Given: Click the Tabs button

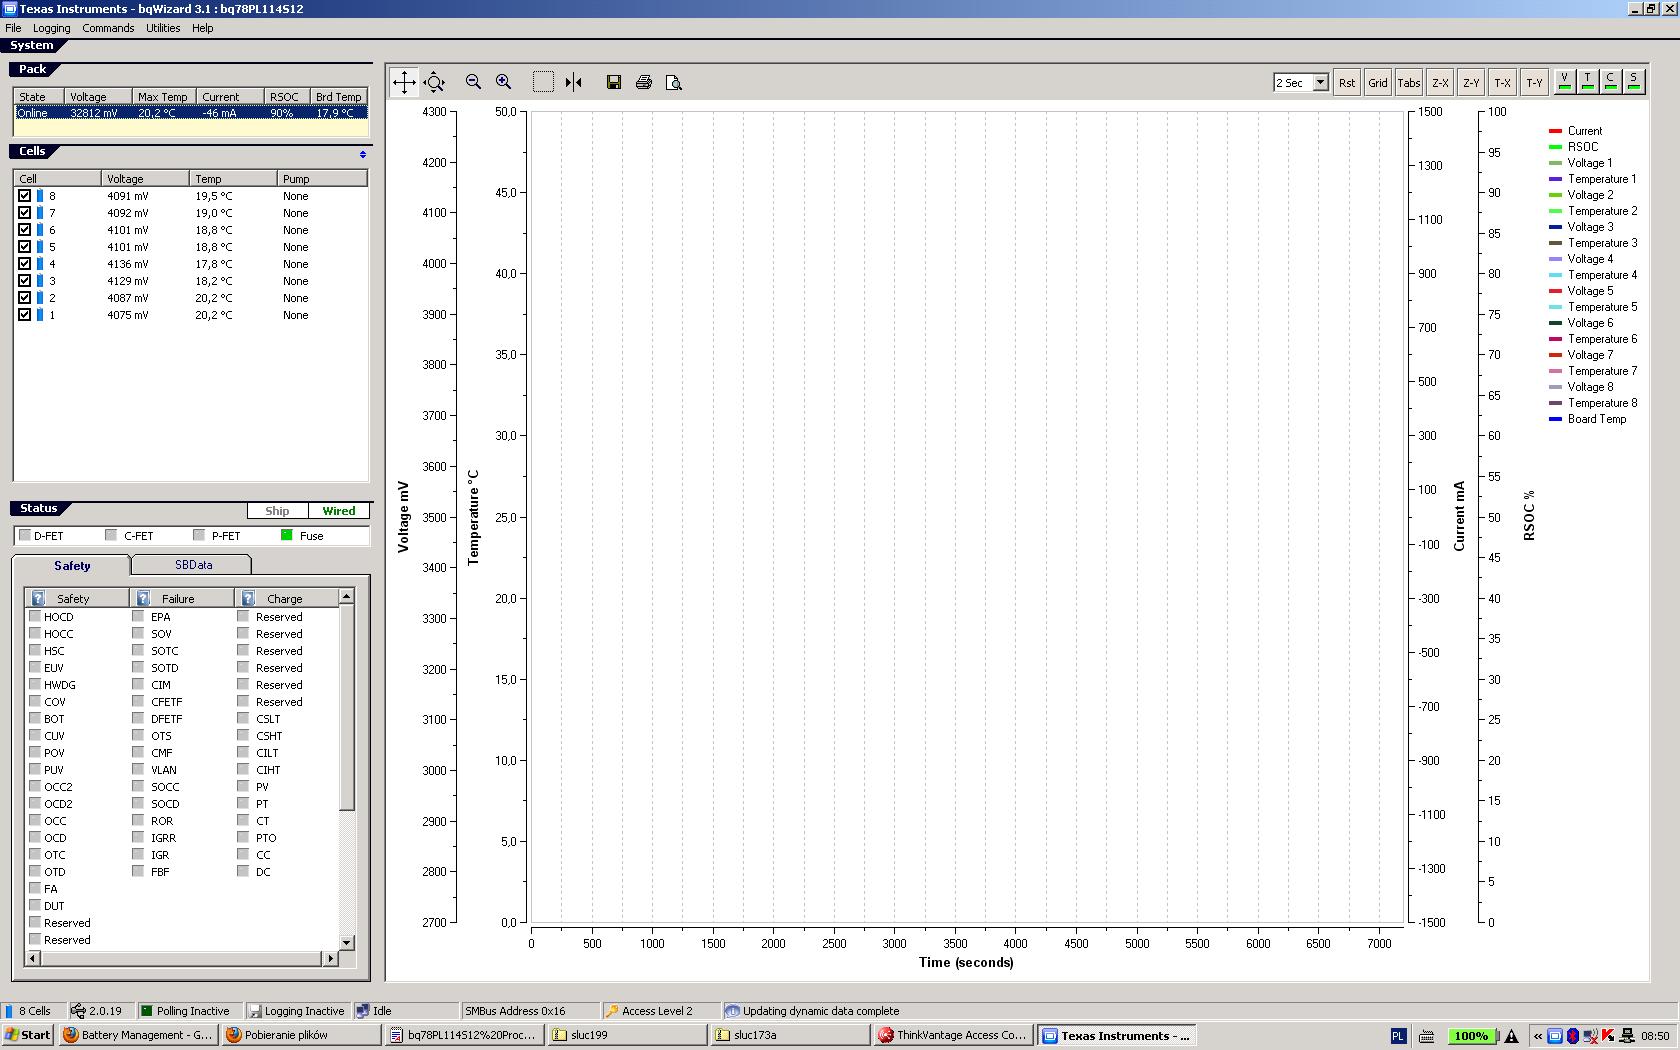Looking at the screenshot, I should (x=1409, y=82).
